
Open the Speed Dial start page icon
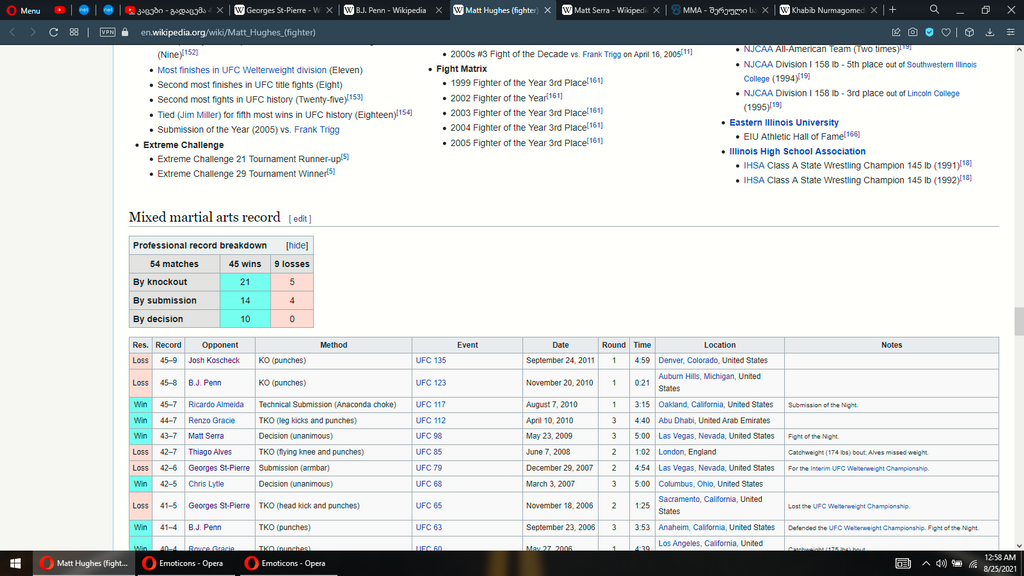coord(74,32)
